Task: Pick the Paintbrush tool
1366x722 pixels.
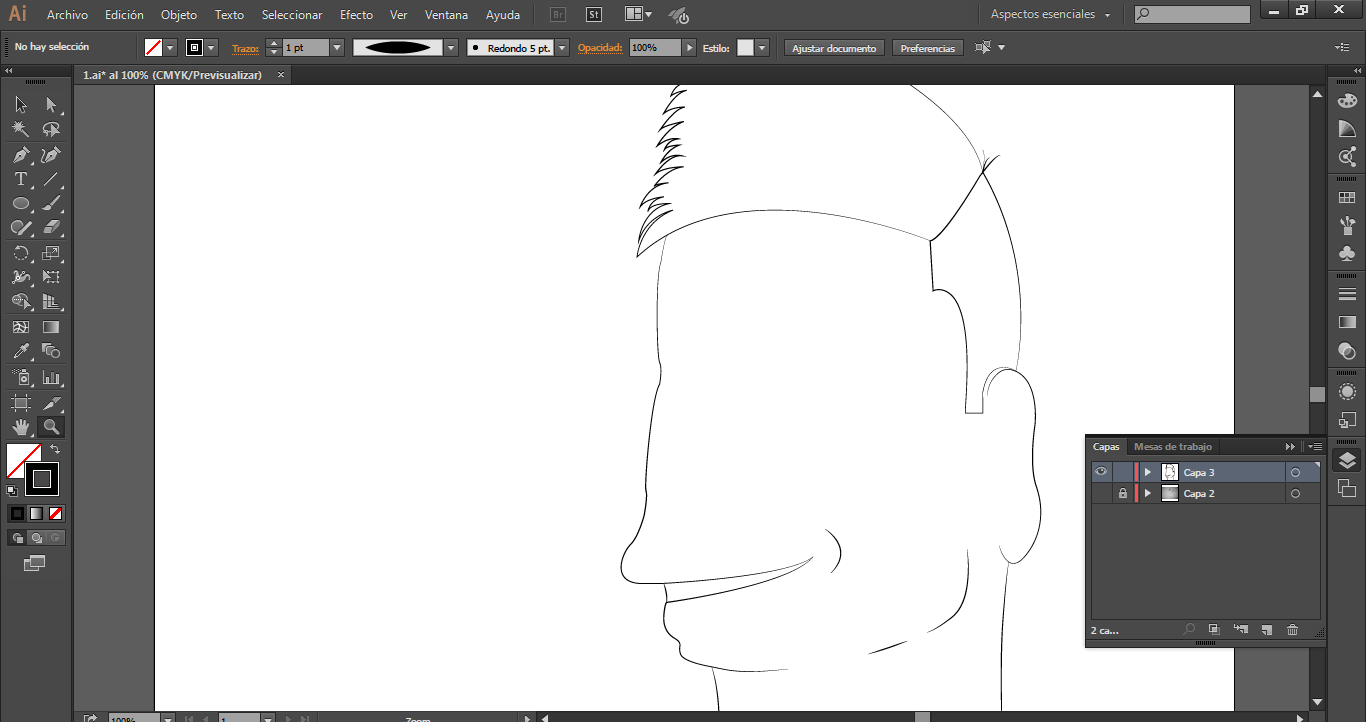Action: 51,204
